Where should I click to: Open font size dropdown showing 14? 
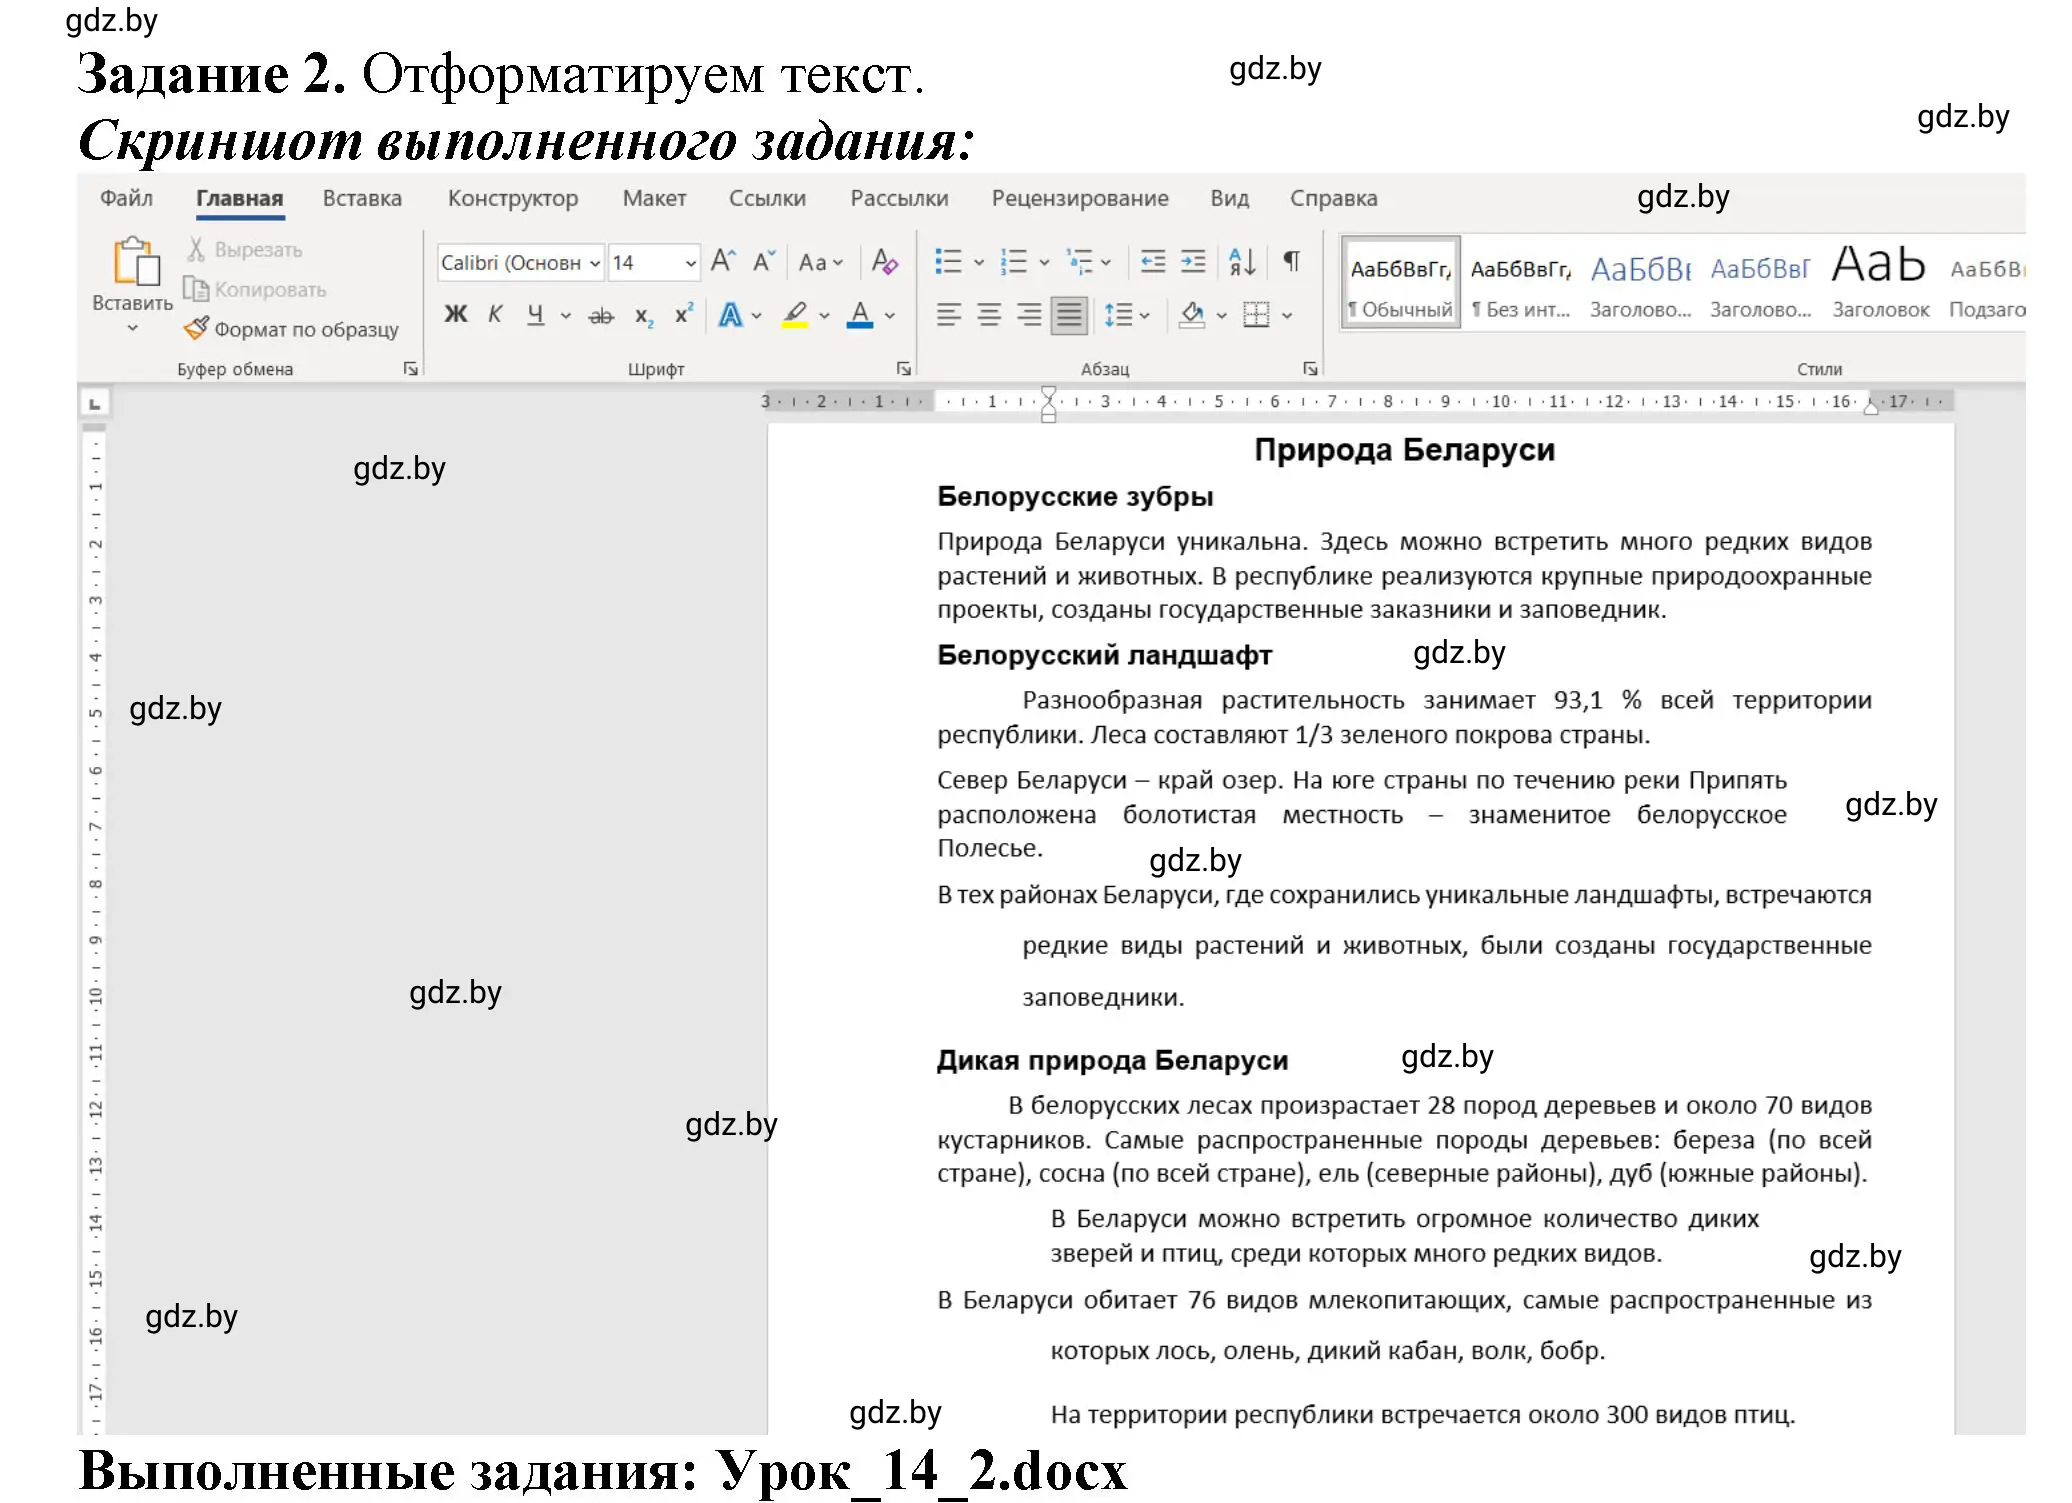(690, 263)
